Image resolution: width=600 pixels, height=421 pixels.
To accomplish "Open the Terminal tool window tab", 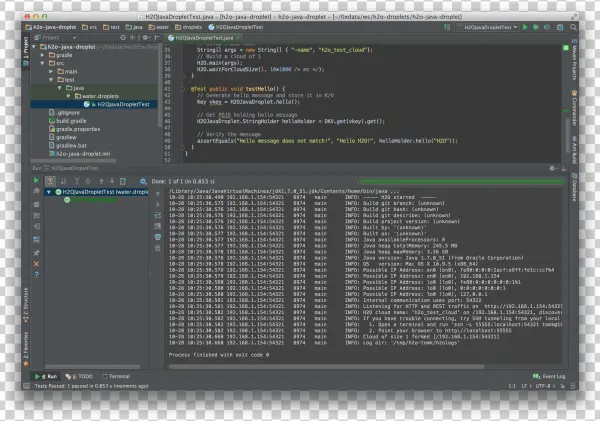I will [x=117, y=376].
